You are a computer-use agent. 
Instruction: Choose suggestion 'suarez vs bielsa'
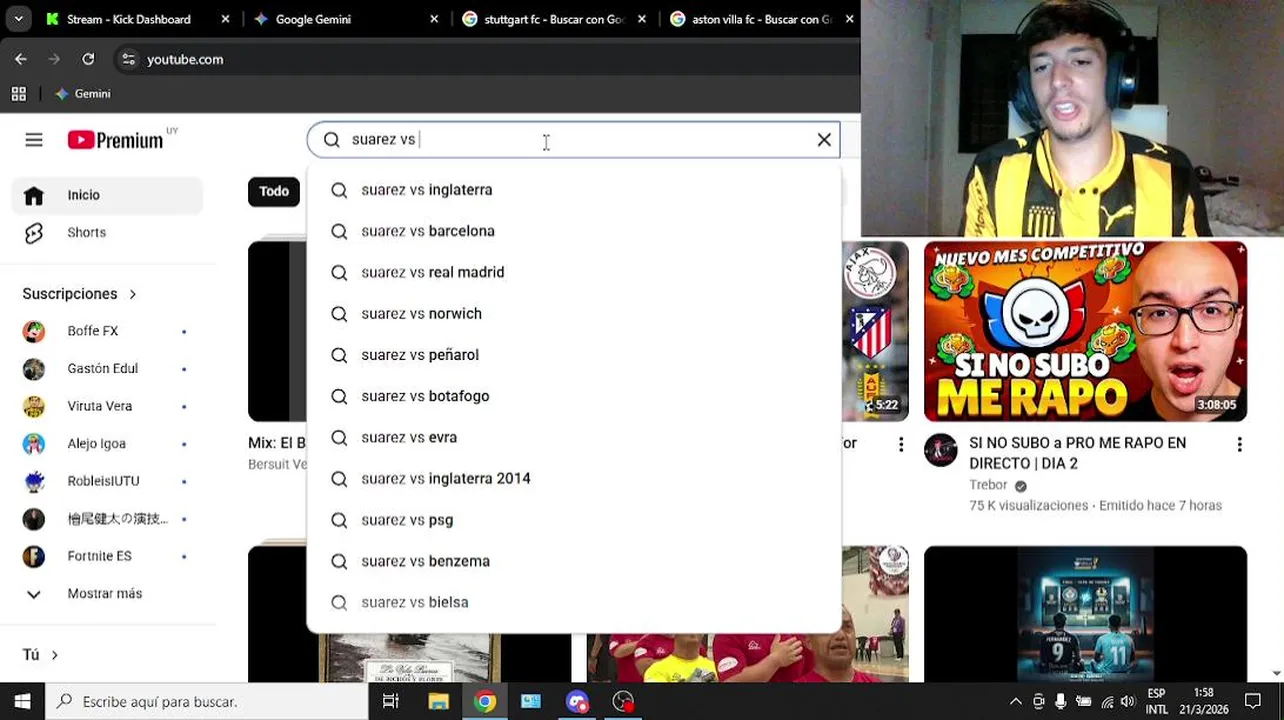[573, 603]
